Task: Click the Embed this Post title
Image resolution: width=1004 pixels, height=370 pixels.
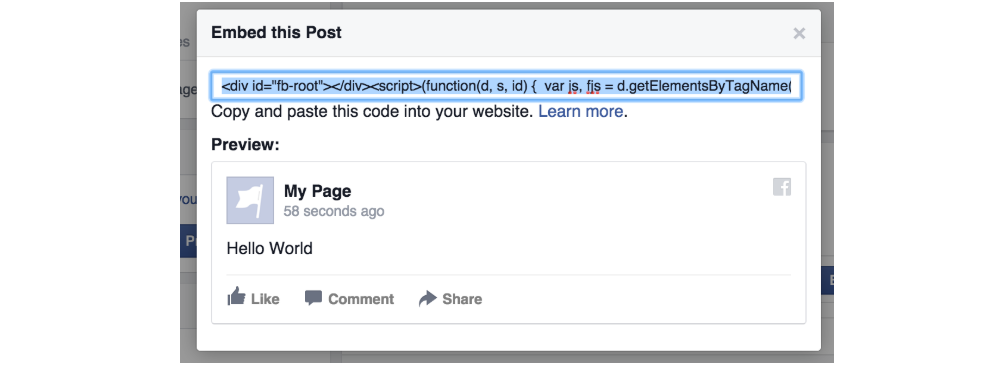Action: (277, 32)
